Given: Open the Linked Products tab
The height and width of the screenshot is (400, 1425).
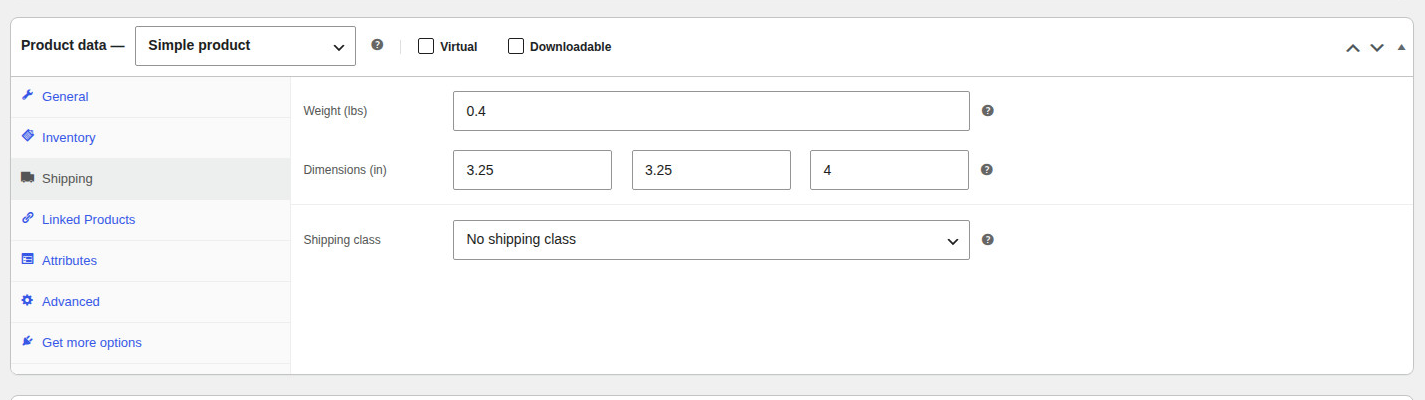Looking at the screenshot, I should 150,220.
